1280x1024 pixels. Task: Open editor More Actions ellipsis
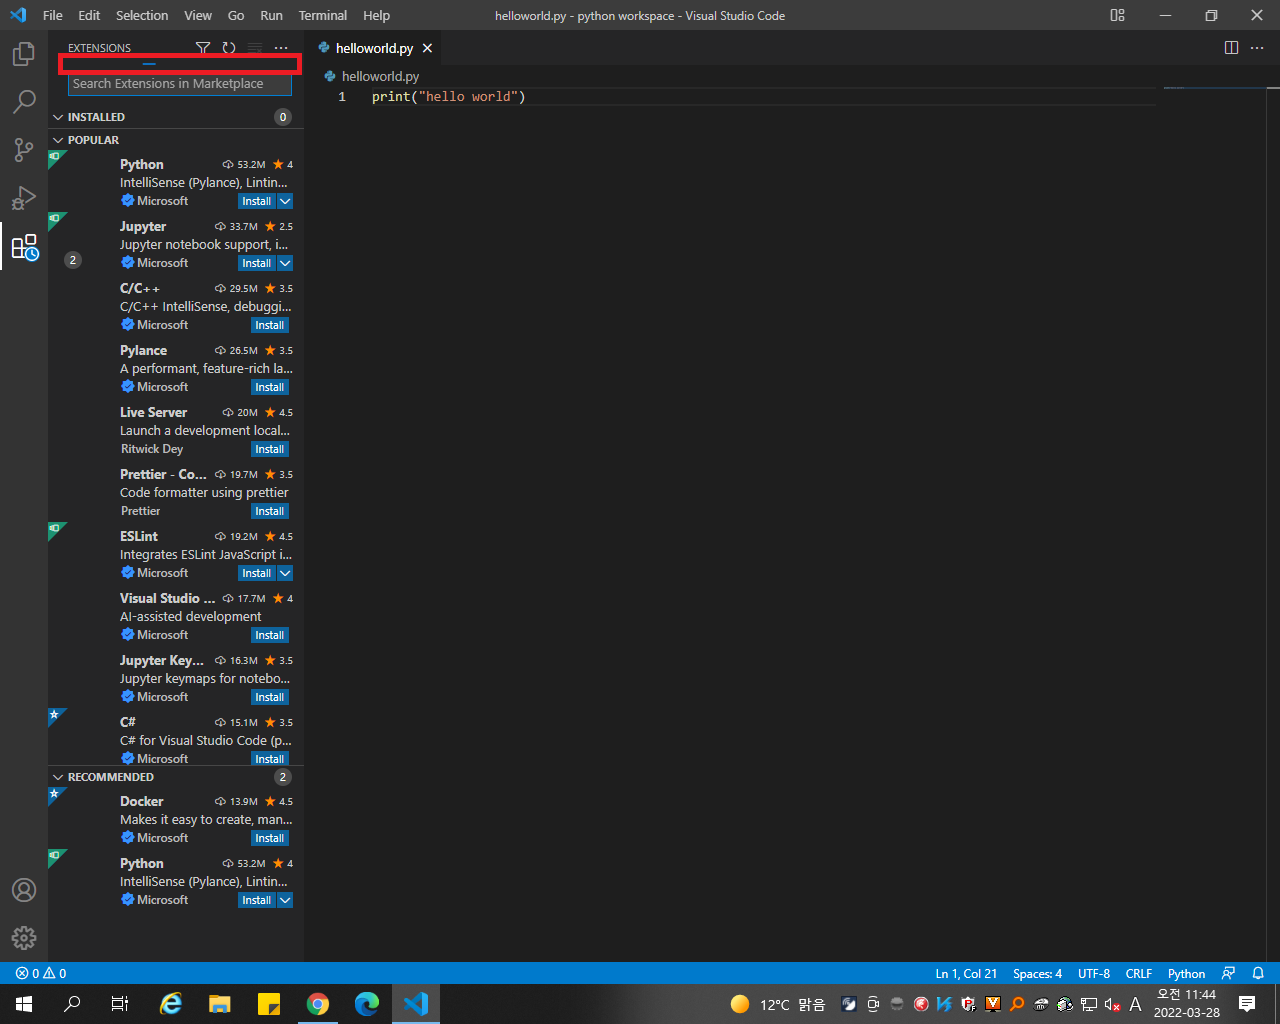1258,48
